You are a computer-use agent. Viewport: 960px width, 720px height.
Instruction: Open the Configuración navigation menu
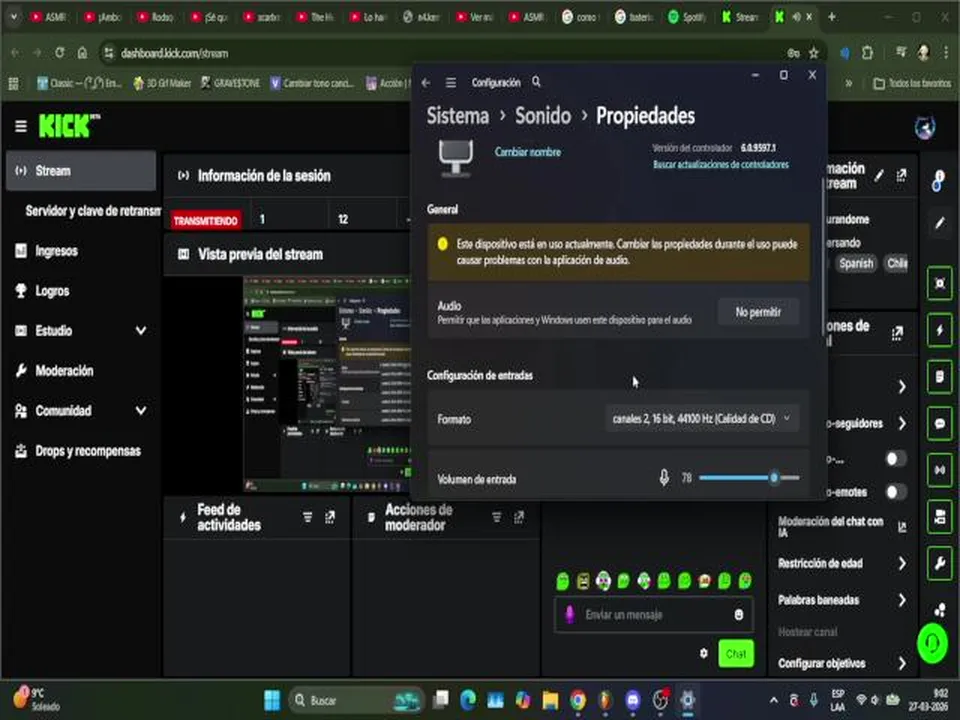click(x=451, y=83)
